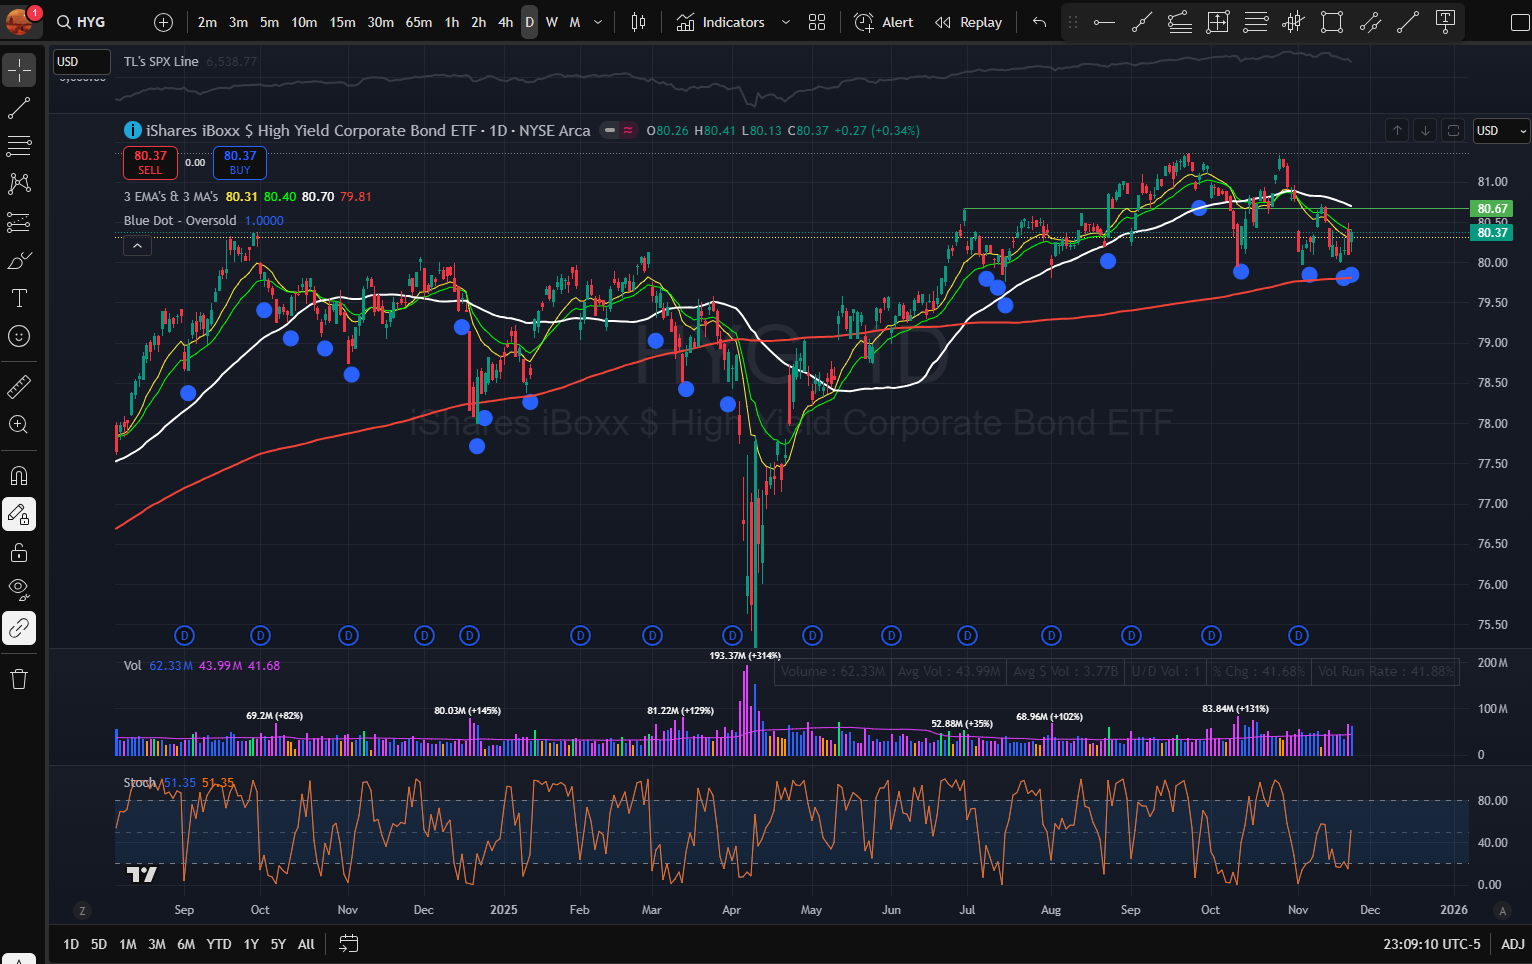Start bar Replay mode
This screenshot has height=964, width=1532.
tap(968, 22)
